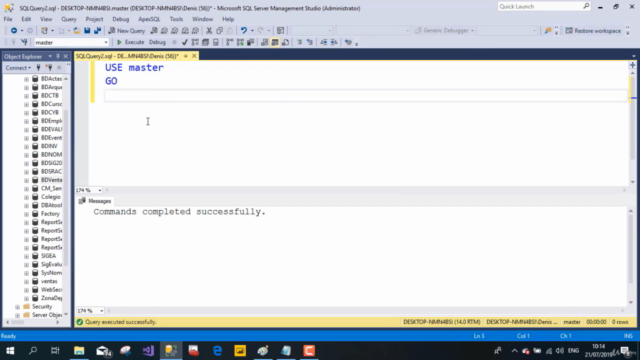
Task: Open the Help menu
Action: (x=228, y=19)
